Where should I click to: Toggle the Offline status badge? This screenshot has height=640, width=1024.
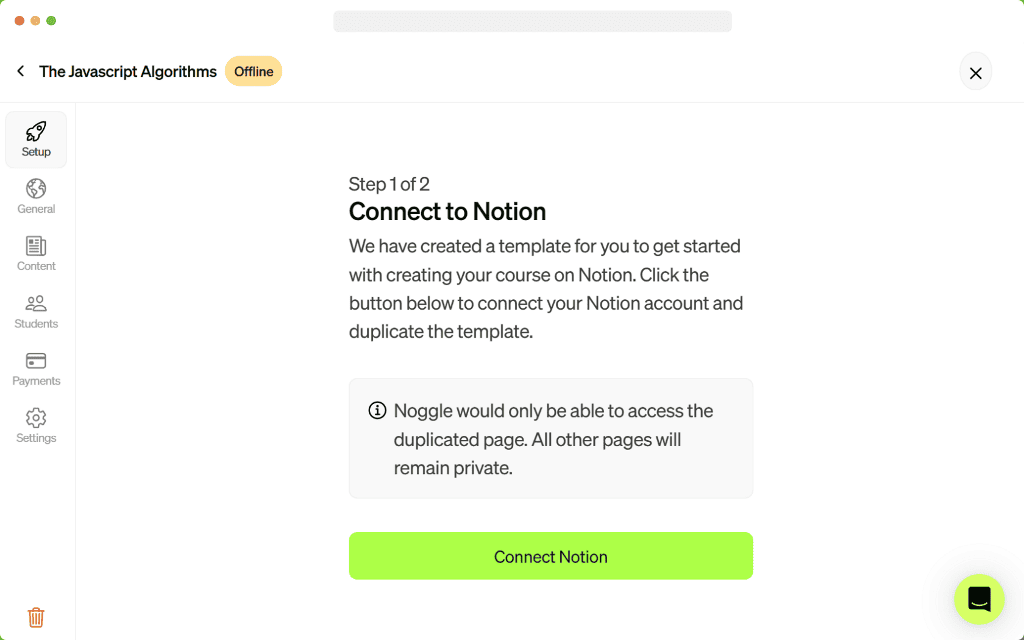coord(253,71)
